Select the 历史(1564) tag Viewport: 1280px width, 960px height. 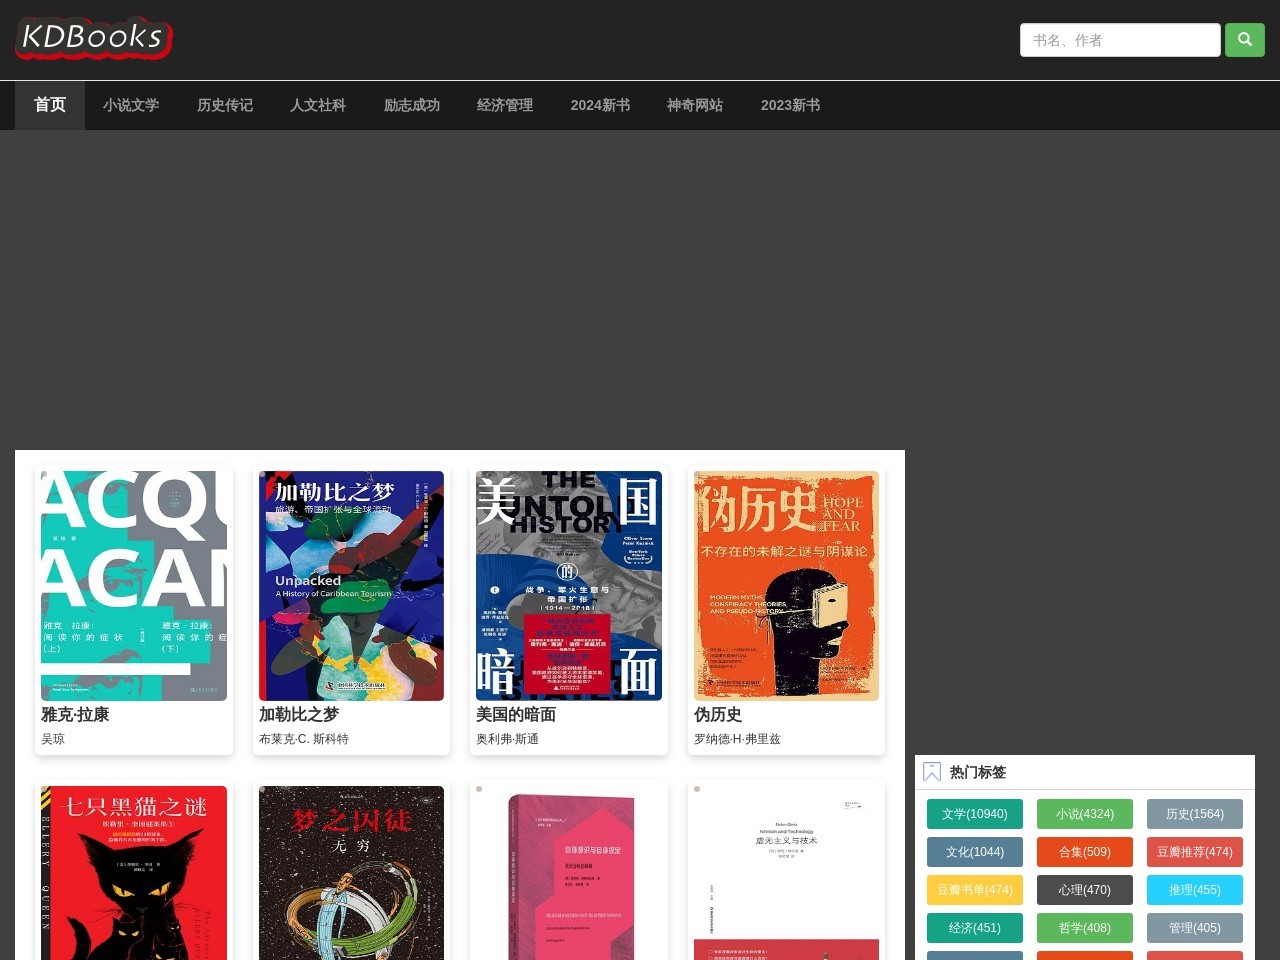click(x=1195, y=814)
